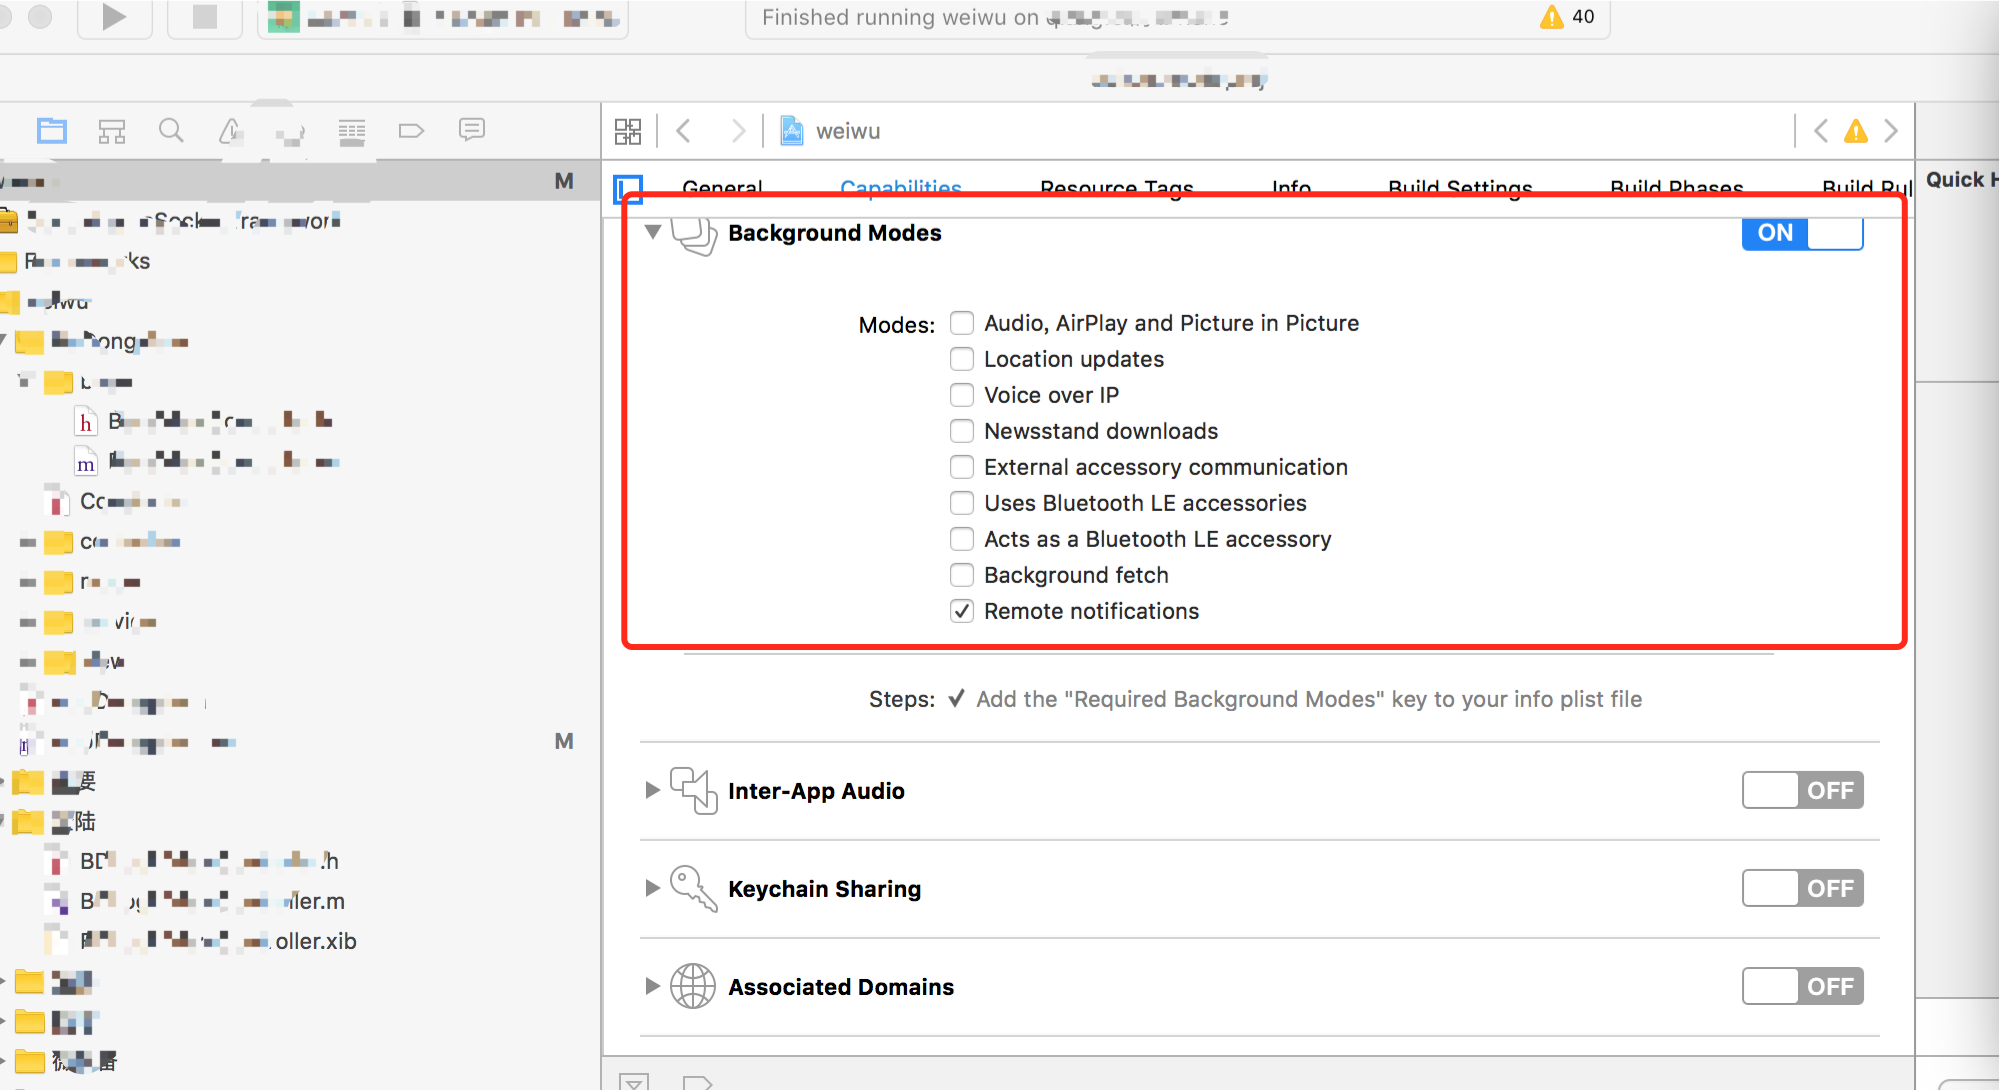Jump to previous issue arrow
Viewport: 2000px width, 1090px height.
1821,131
